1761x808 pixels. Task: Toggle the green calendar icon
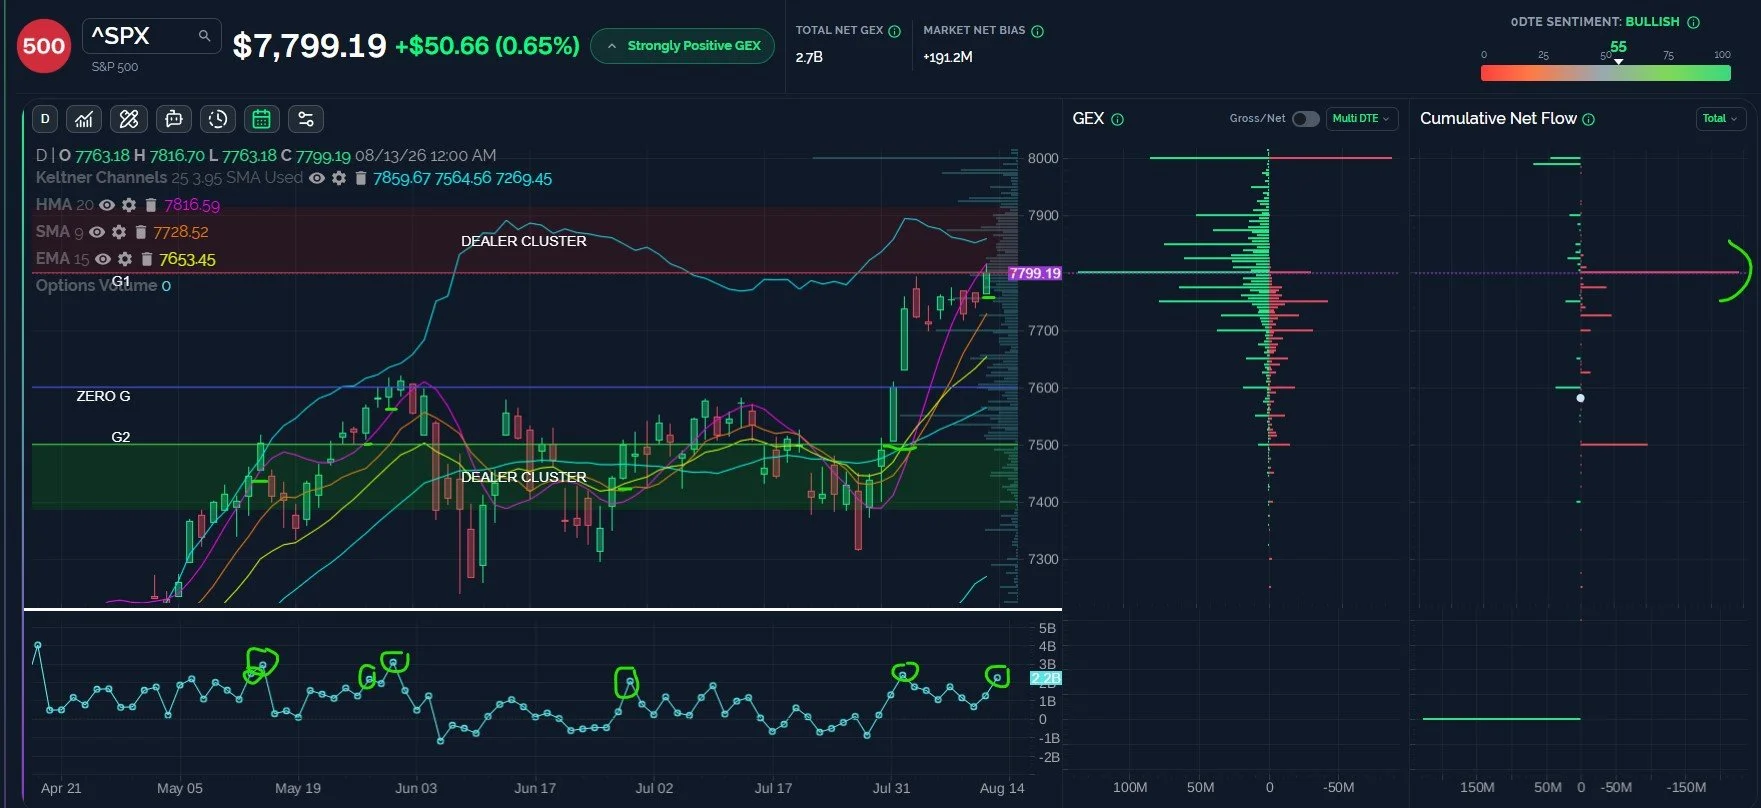pyautogui.click(x=261, y=119)
